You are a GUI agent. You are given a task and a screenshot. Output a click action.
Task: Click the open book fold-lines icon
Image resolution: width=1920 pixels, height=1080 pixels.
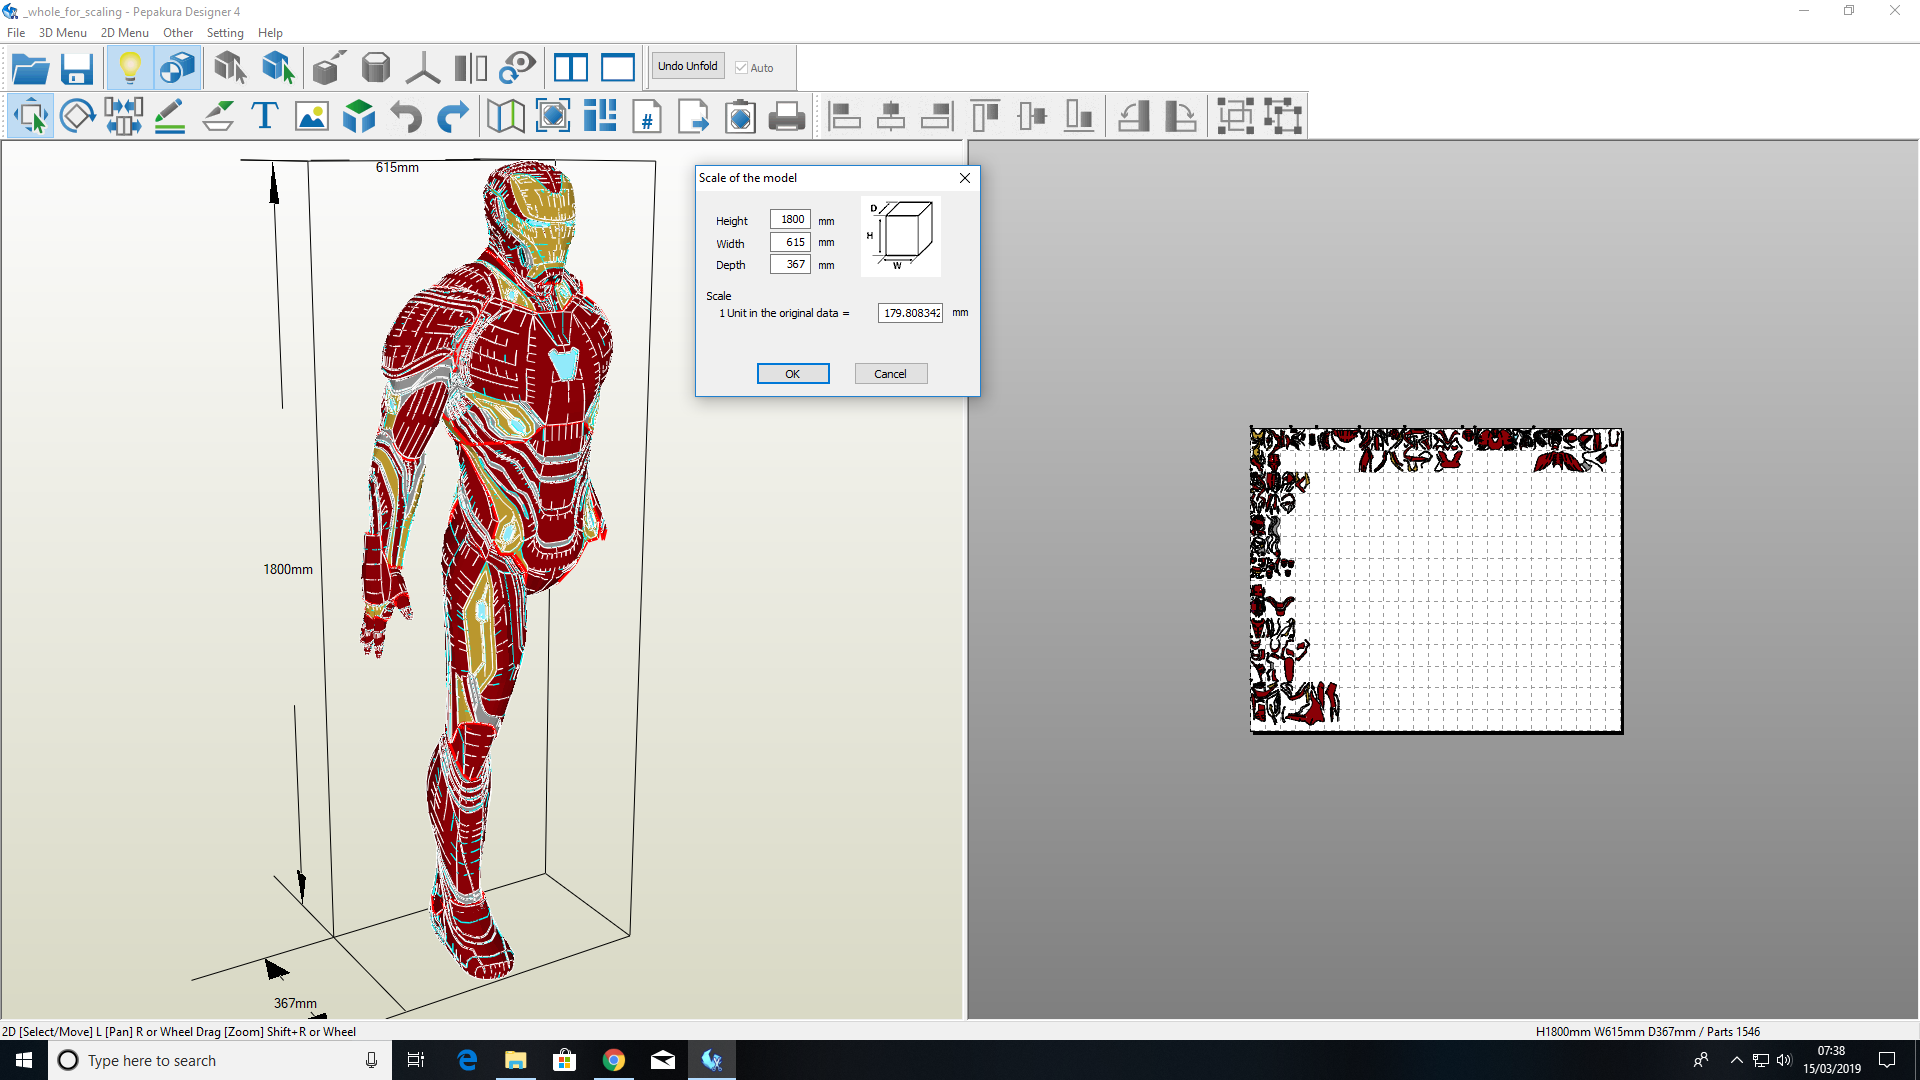click(506, 116)
